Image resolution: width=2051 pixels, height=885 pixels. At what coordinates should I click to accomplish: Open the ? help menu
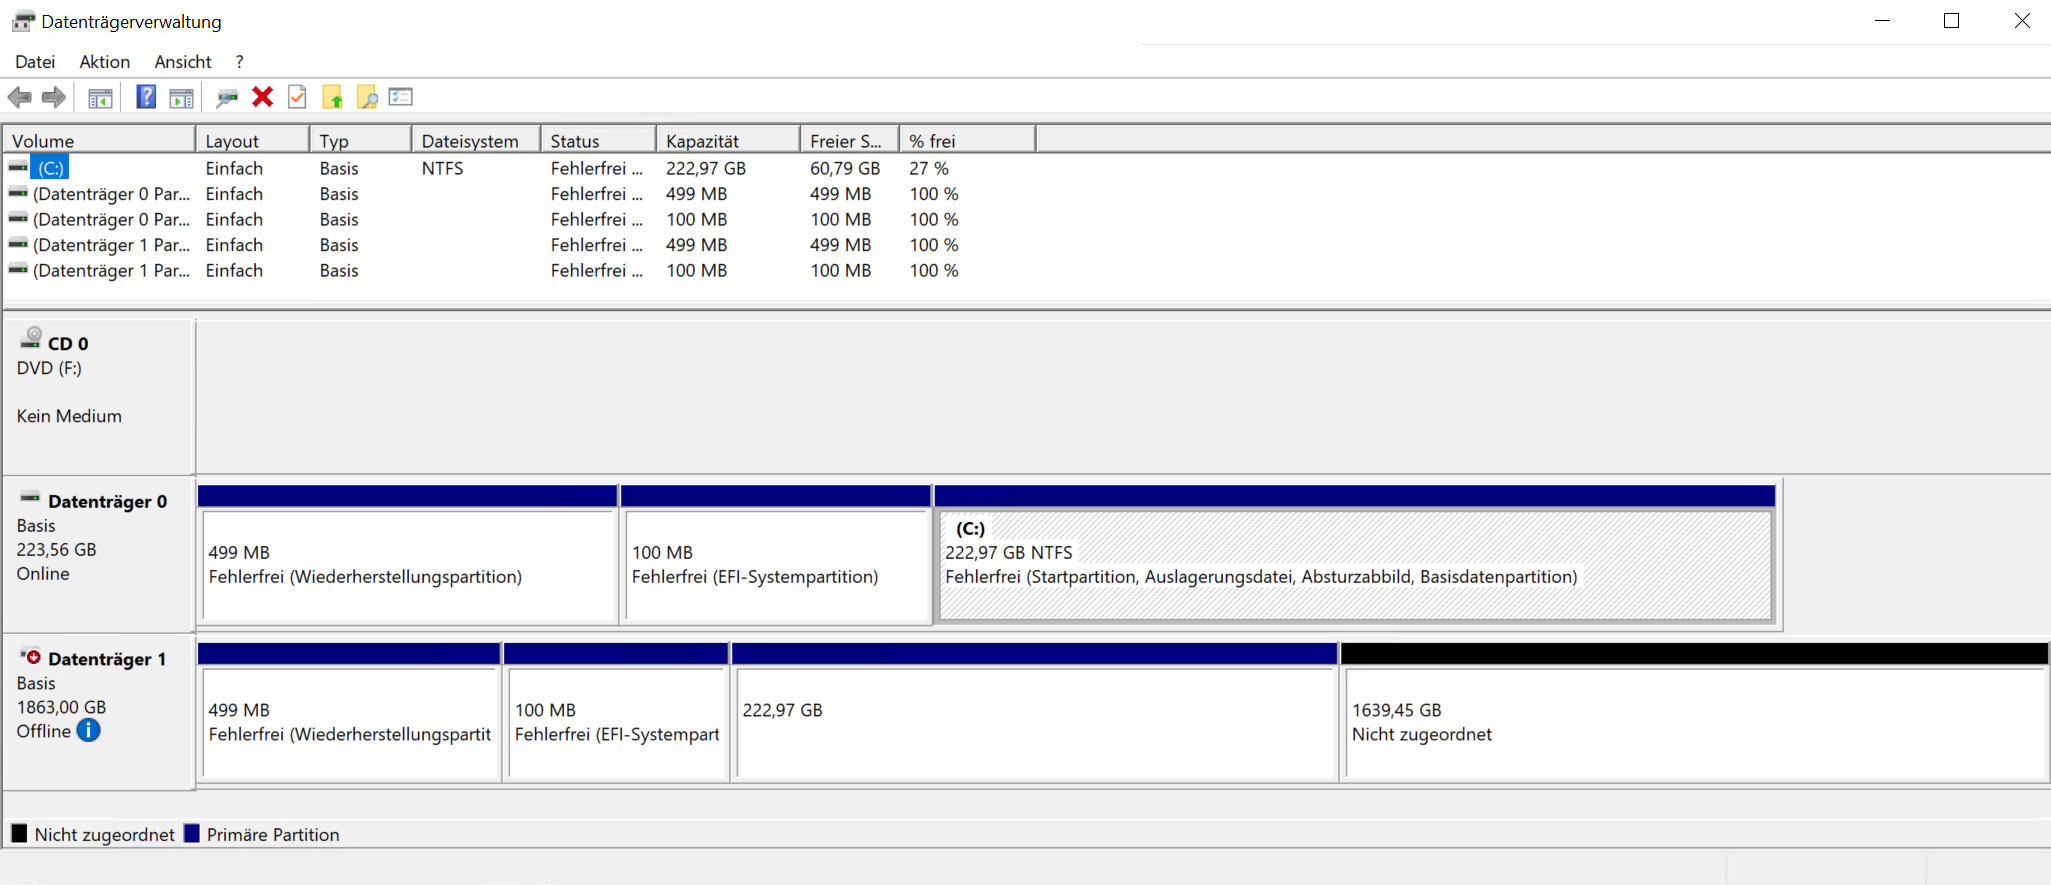click(239, 62)
